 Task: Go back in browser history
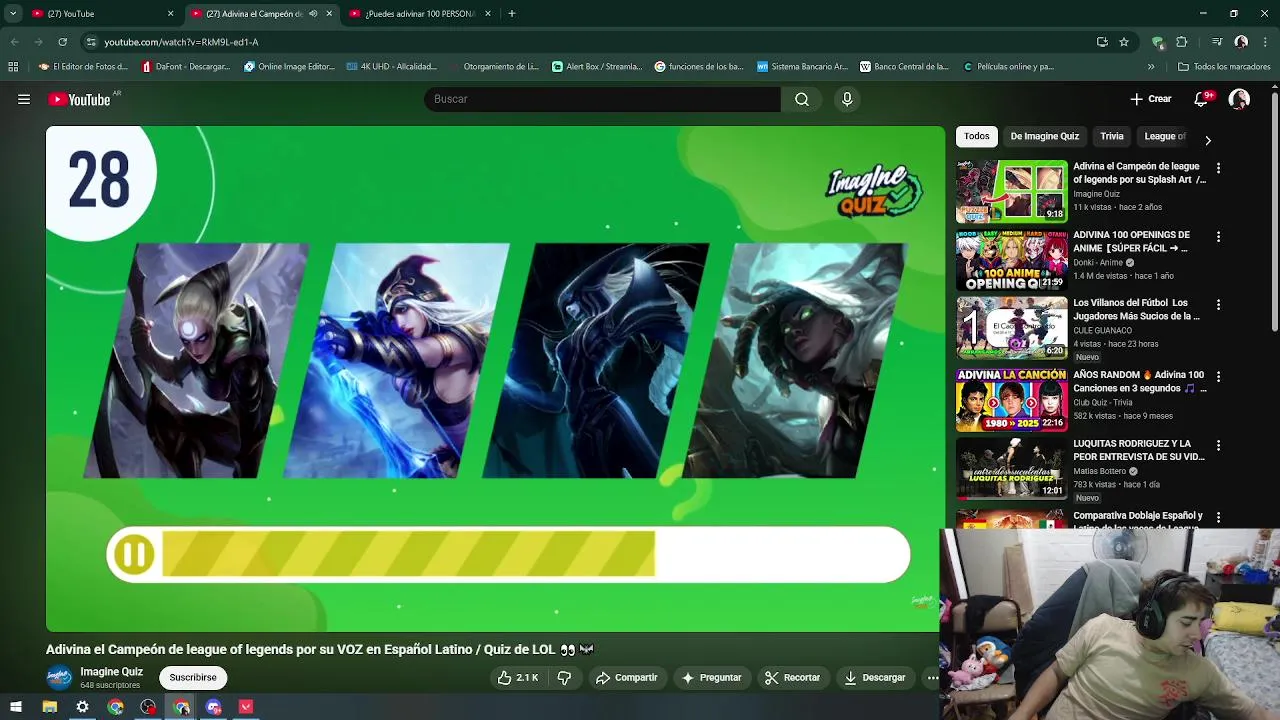click(x=15, y=42)
